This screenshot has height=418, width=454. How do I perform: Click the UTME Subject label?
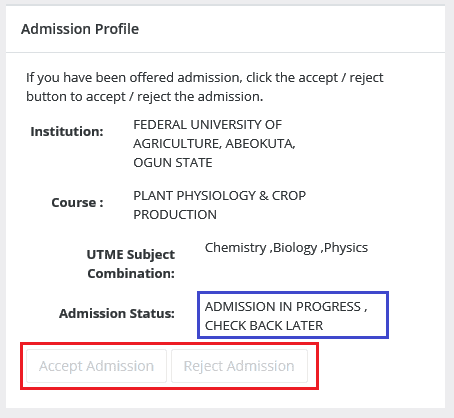point(131,255)
